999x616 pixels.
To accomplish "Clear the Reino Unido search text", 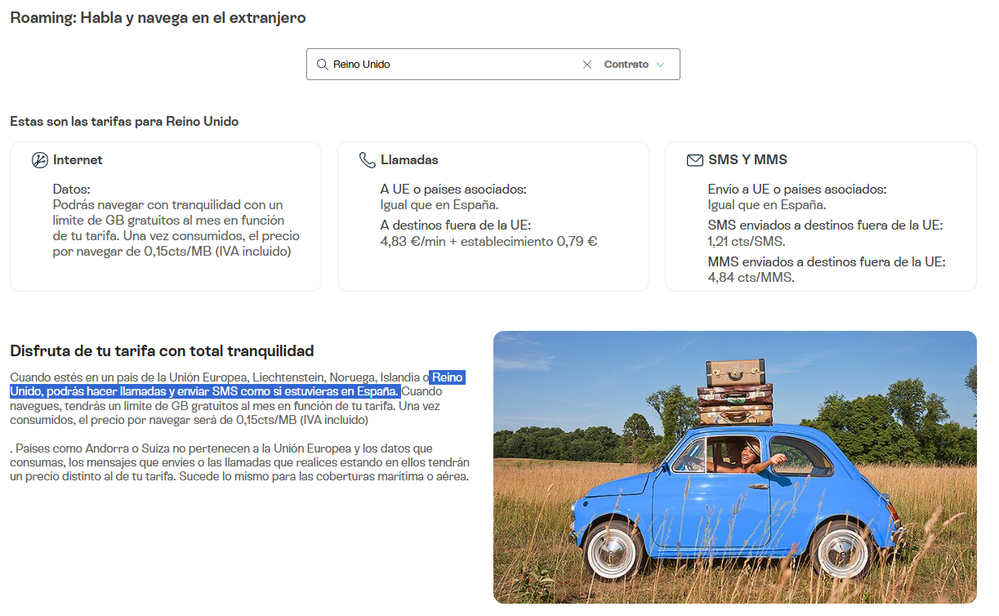I will [587, 65].
